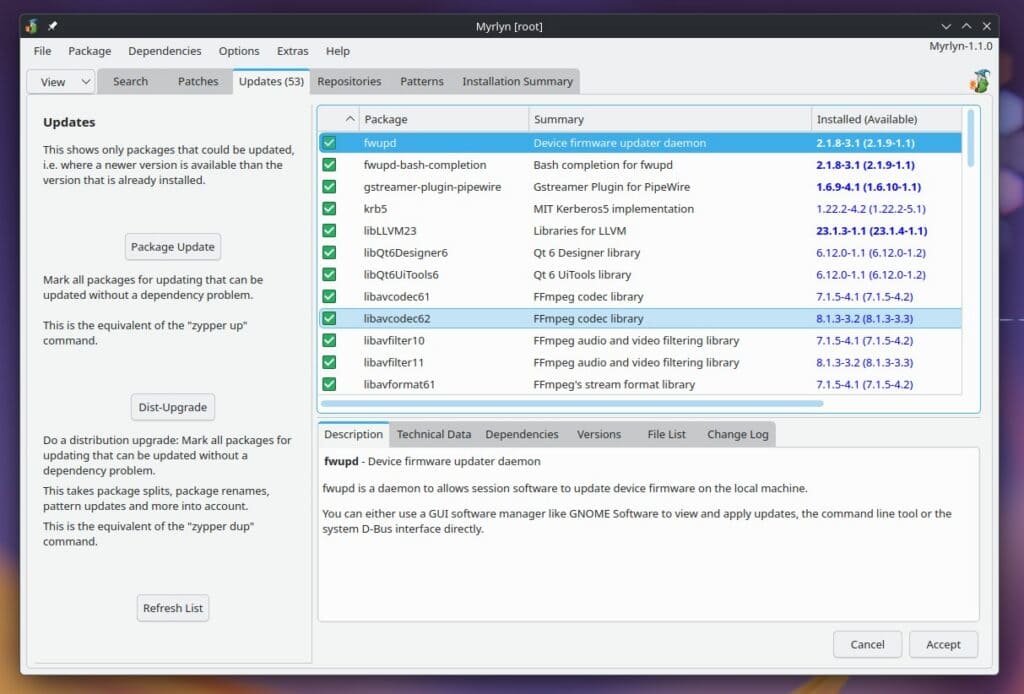1024x694 pixels.
Task: Open the Dependencies menu
Action: (x=165, y=51)
